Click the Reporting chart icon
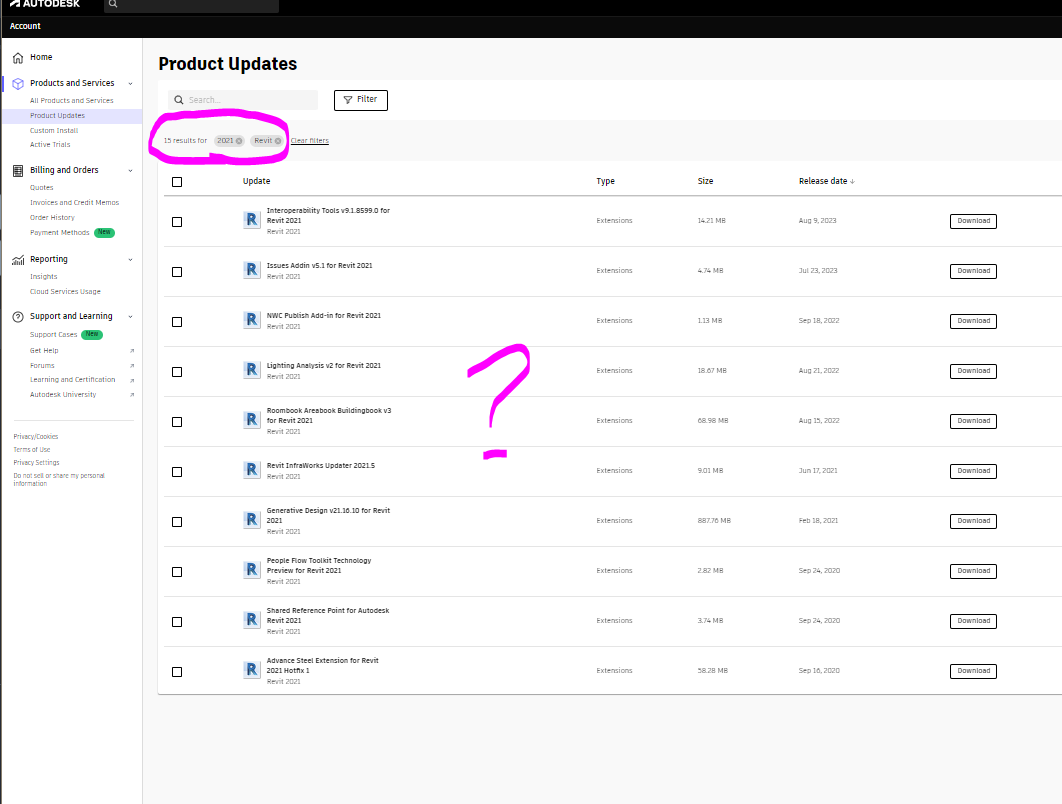1062x804 pixels. (x=18, y=259)
